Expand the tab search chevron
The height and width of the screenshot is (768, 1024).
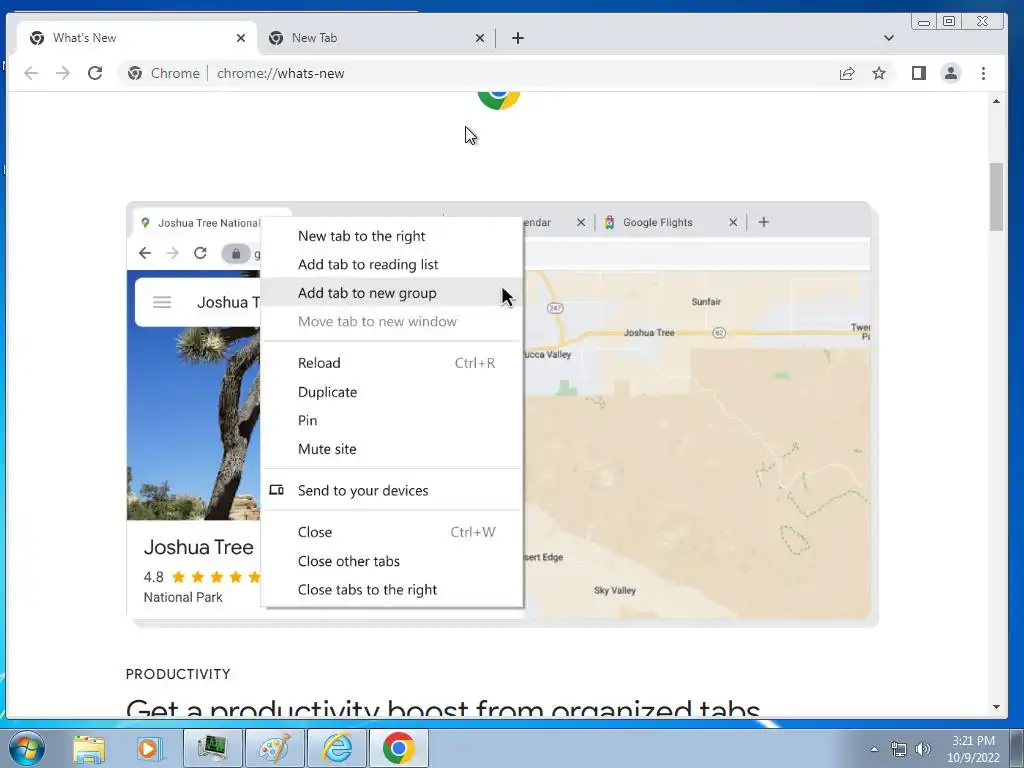pos(889,38)
